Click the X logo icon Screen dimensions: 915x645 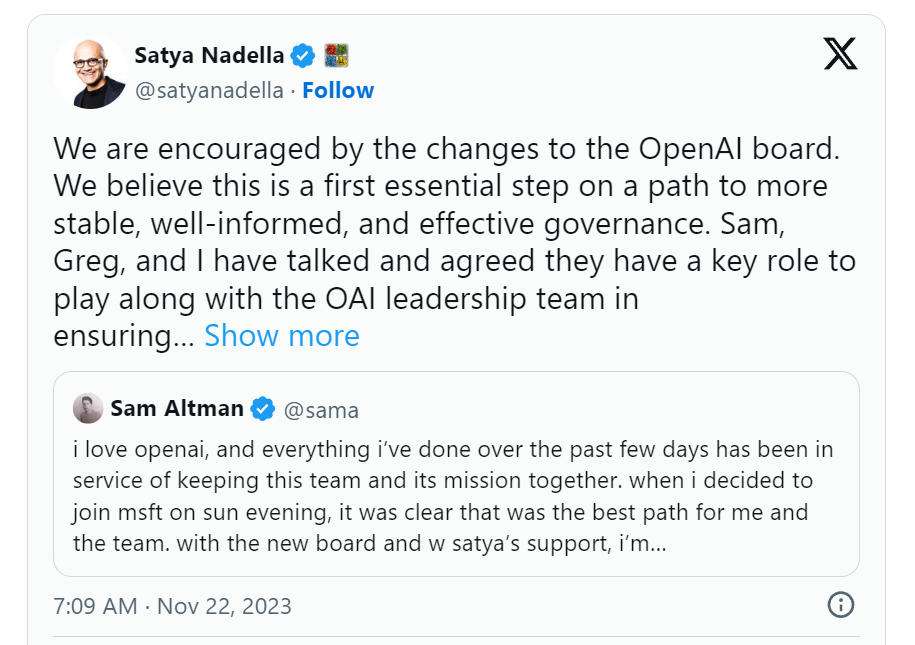pos(840,53)
